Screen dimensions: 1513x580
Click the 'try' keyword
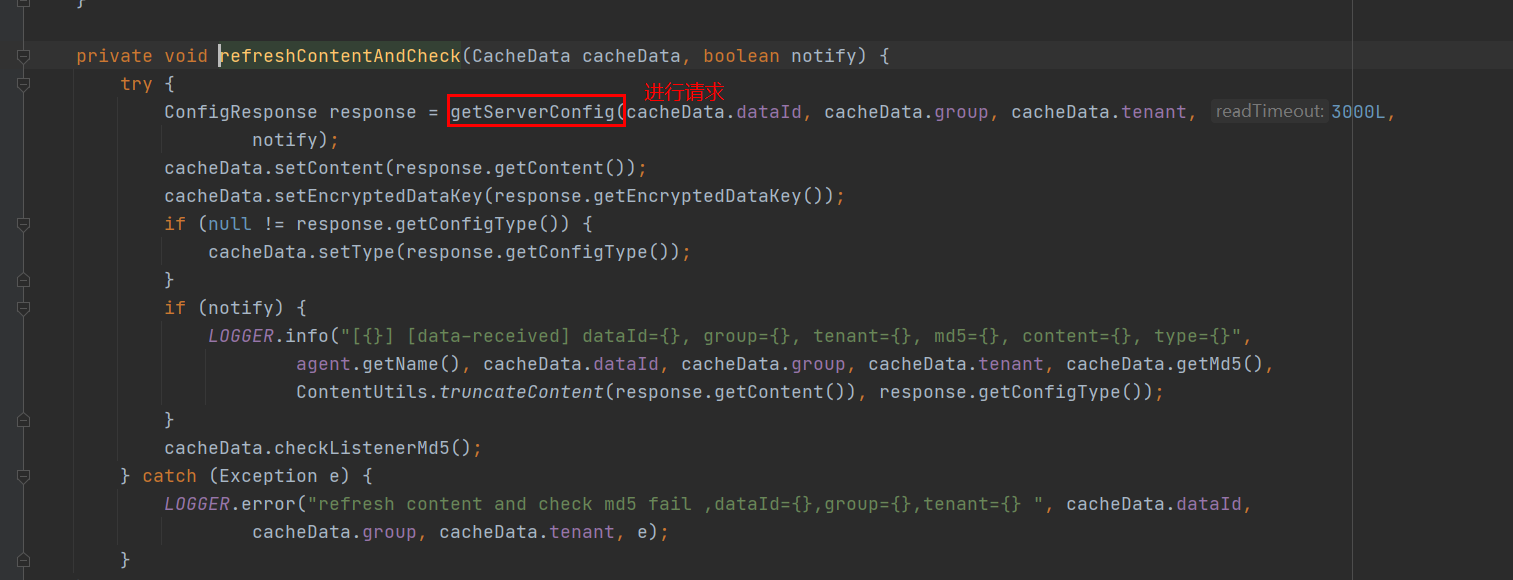(x=136, y=84)
